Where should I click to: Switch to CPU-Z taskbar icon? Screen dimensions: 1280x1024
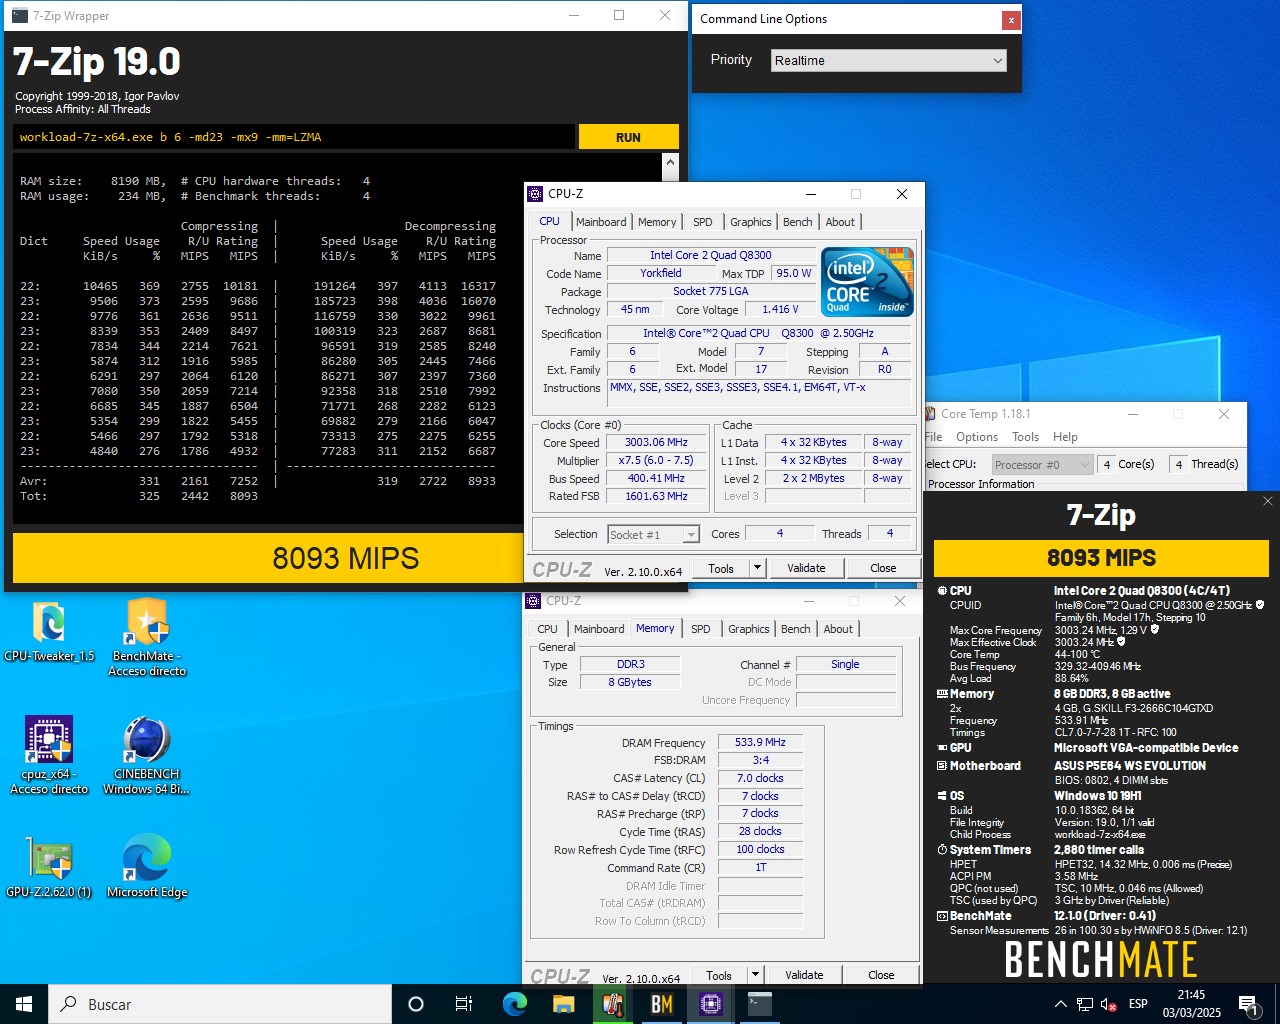(x=710, y=1004)
